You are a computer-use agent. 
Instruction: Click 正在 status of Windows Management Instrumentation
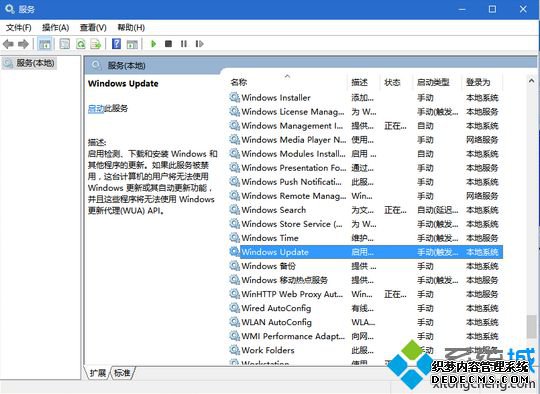click(x=395, y=126)
